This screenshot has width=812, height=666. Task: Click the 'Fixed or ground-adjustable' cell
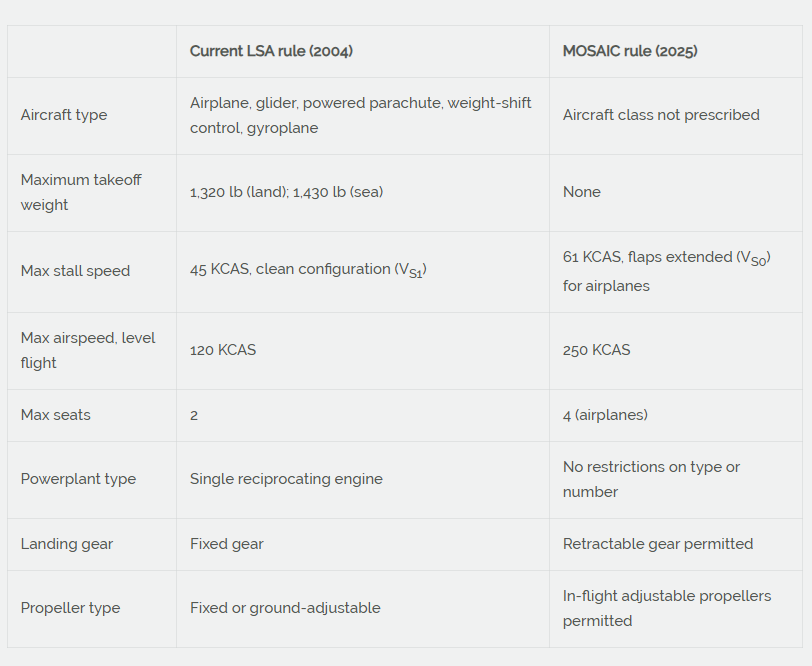click(x=285, y=608)
